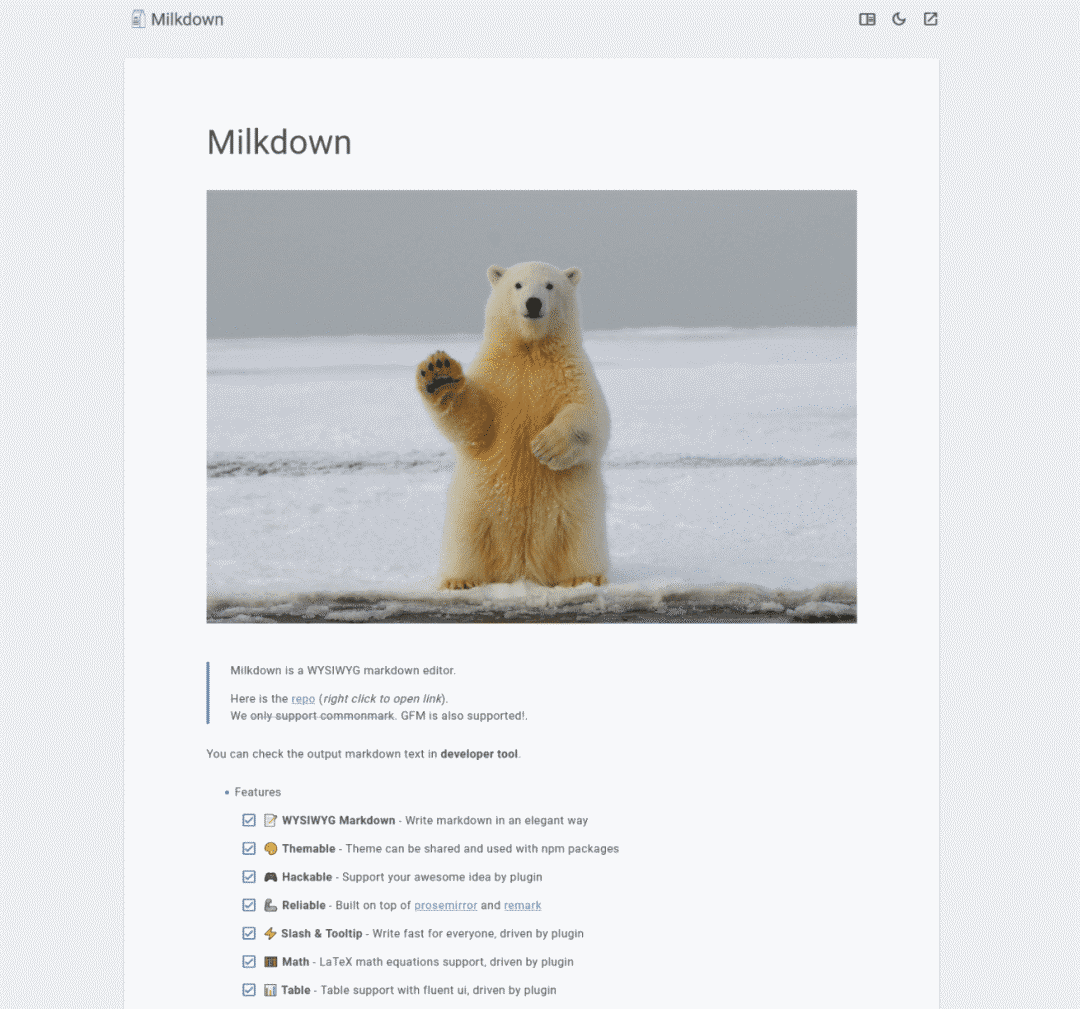Viewport: 1080px width, 1009px height.
Task: Toggle the two-column split view icon
Action: 867,19
